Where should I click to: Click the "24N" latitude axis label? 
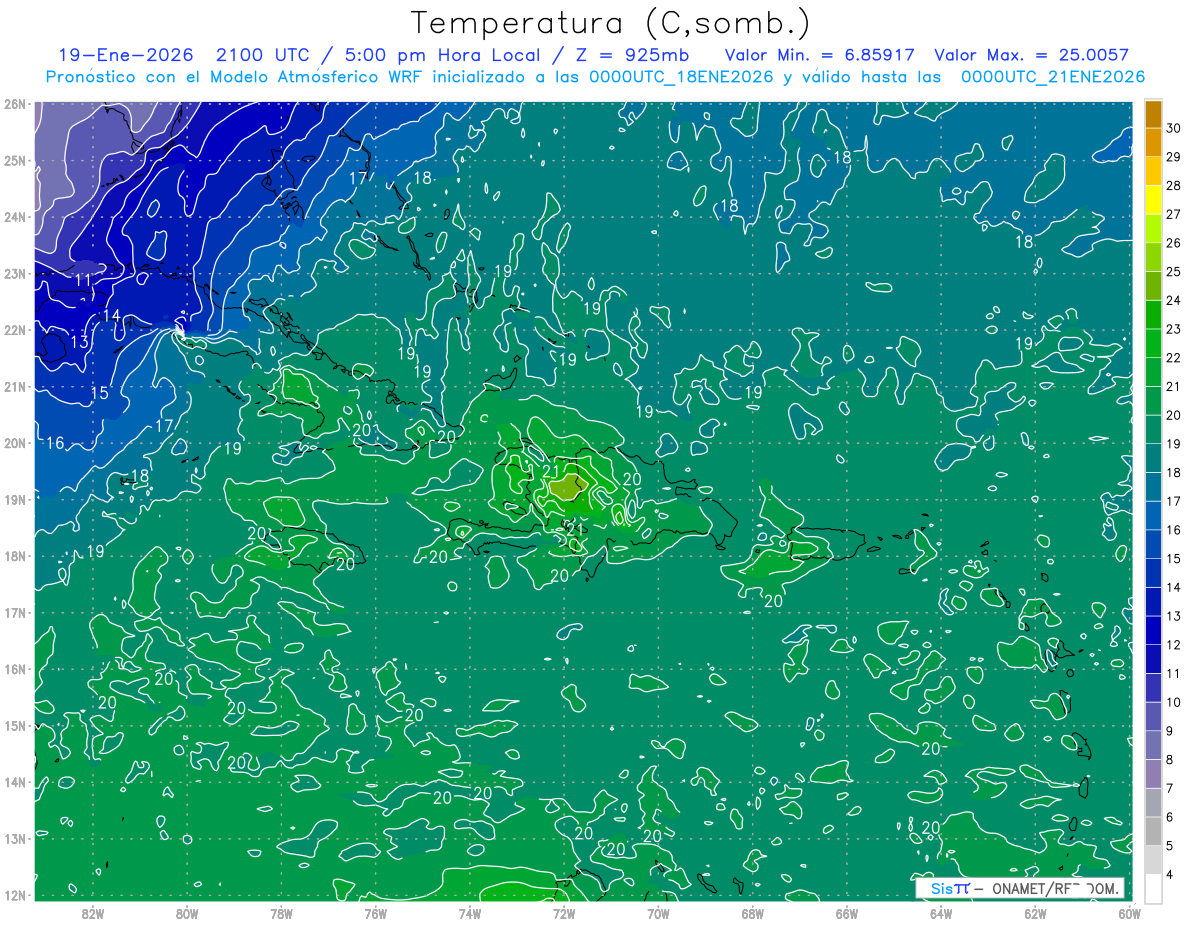pyautogui.click(x=14, y=217)
